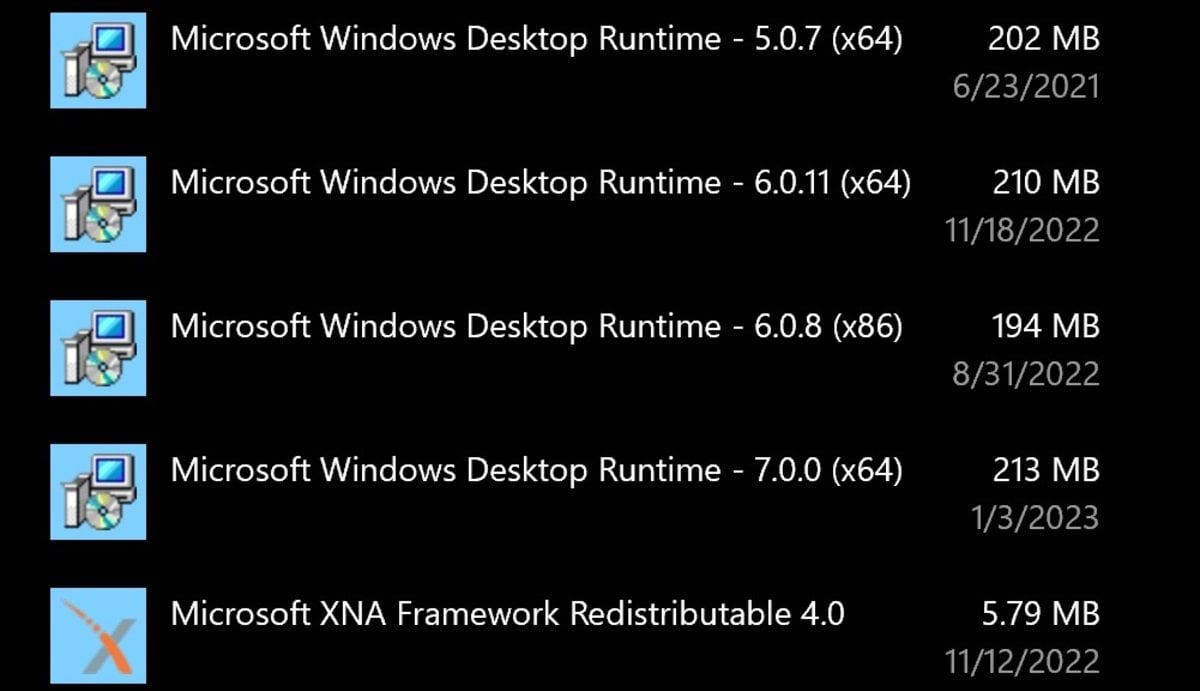Viewport: 1200px width, 691px height.
Task: Click the 202 MB size value
Action: click(x=1043, y=39)
